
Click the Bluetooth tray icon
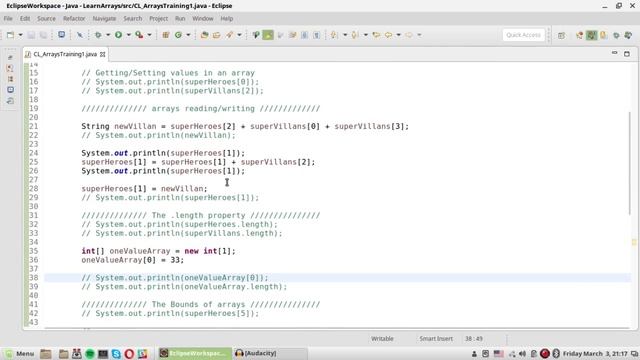[556, 353]
